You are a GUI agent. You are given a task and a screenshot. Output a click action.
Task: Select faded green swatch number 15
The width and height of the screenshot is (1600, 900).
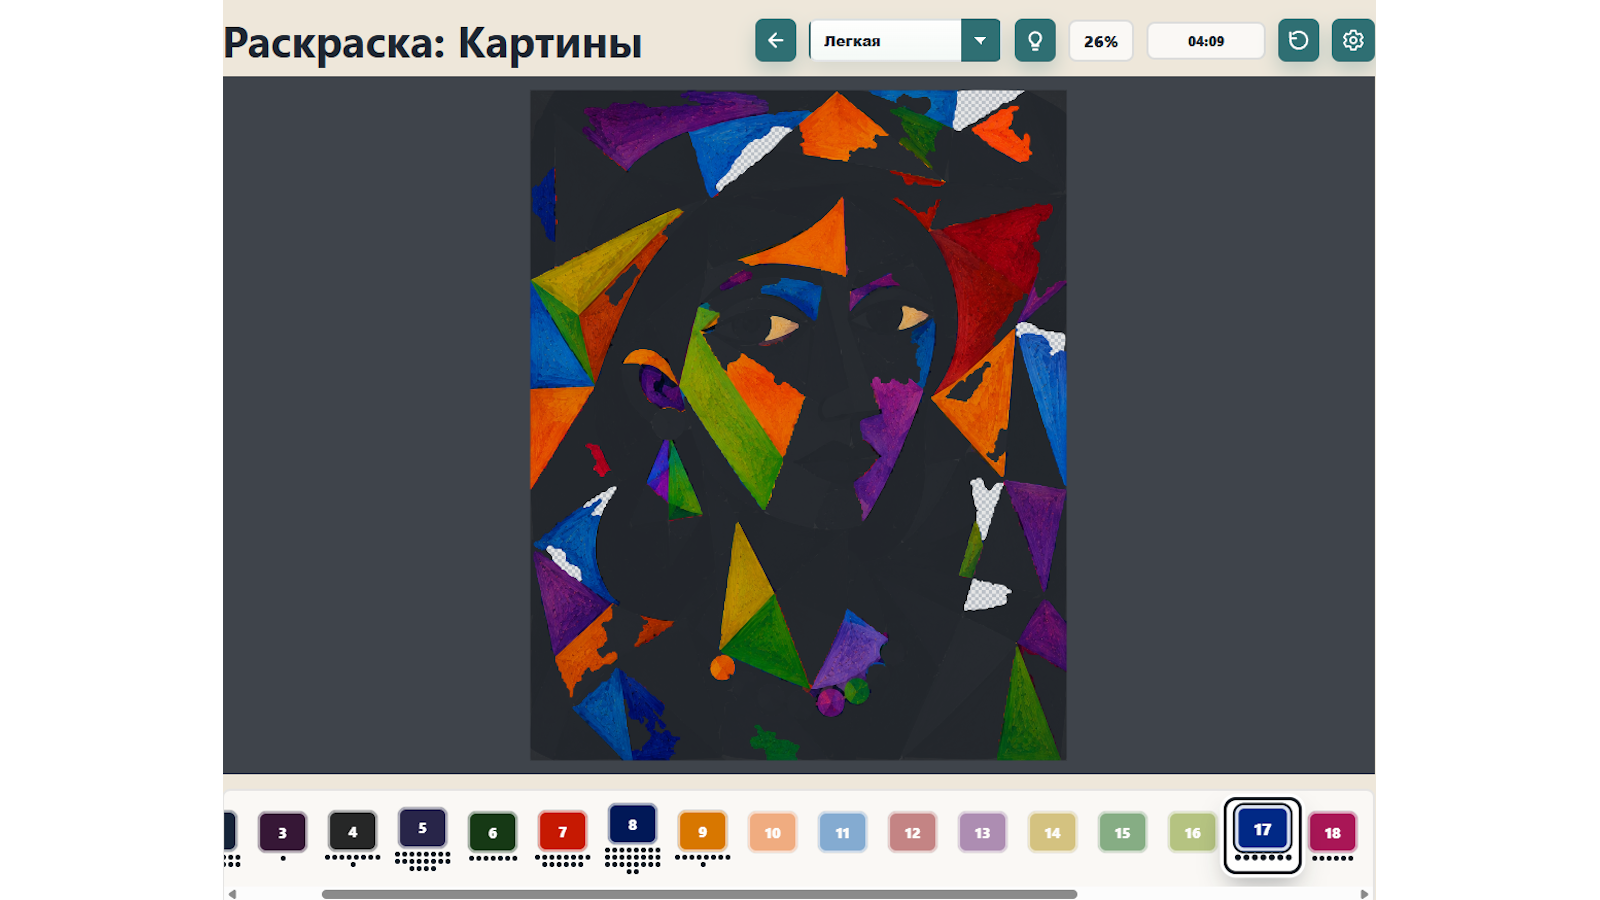point(1122,832)
